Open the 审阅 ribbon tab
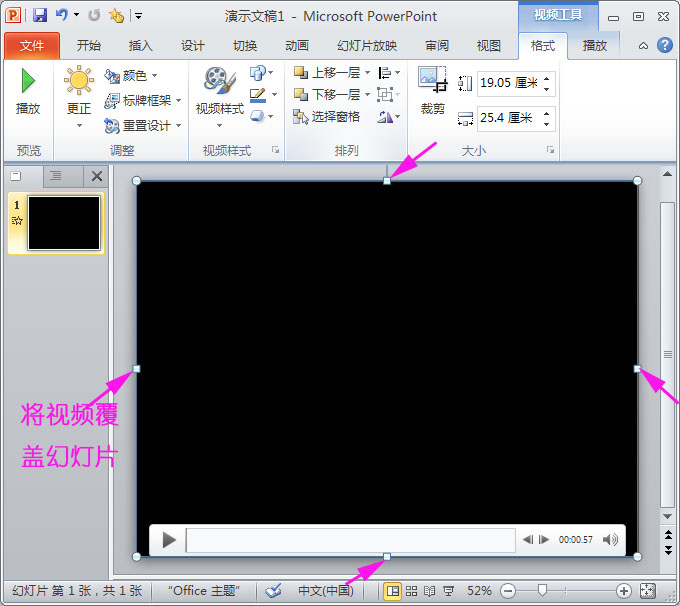680x606 pixels. coord(437,46)
